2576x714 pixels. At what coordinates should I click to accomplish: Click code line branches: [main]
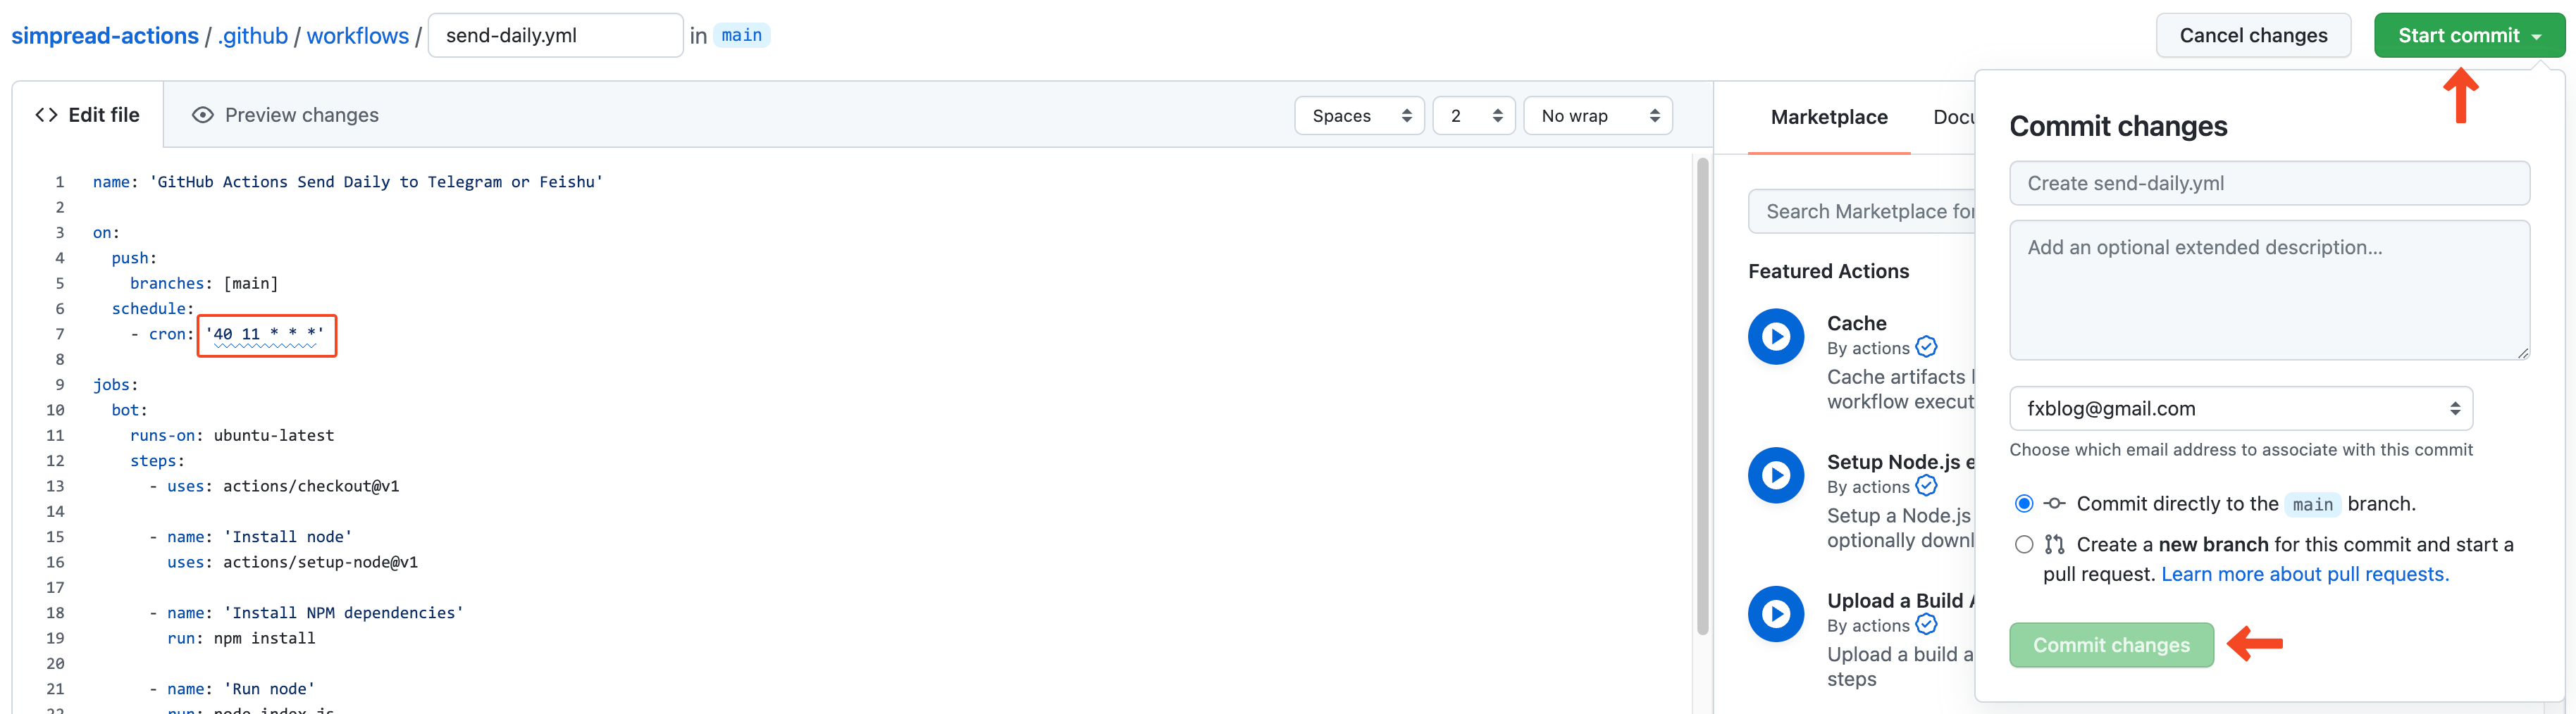click(204, 283)
